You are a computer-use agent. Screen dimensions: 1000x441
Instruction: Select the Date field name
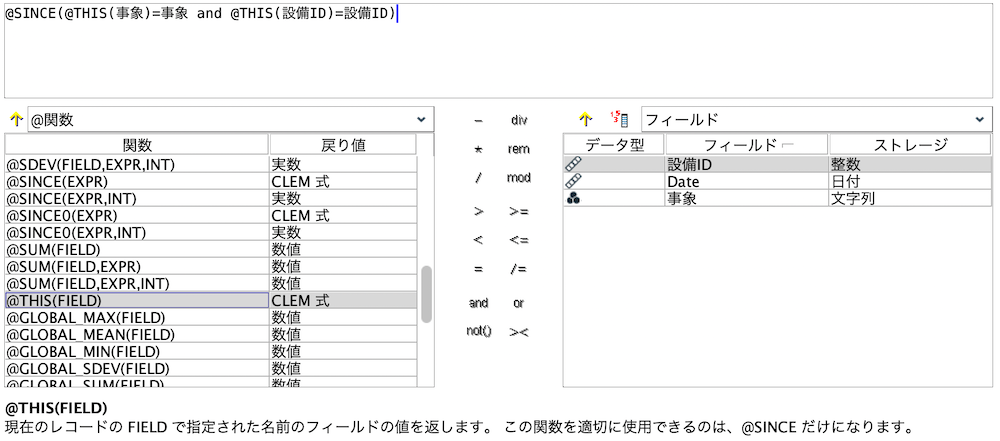747,181
